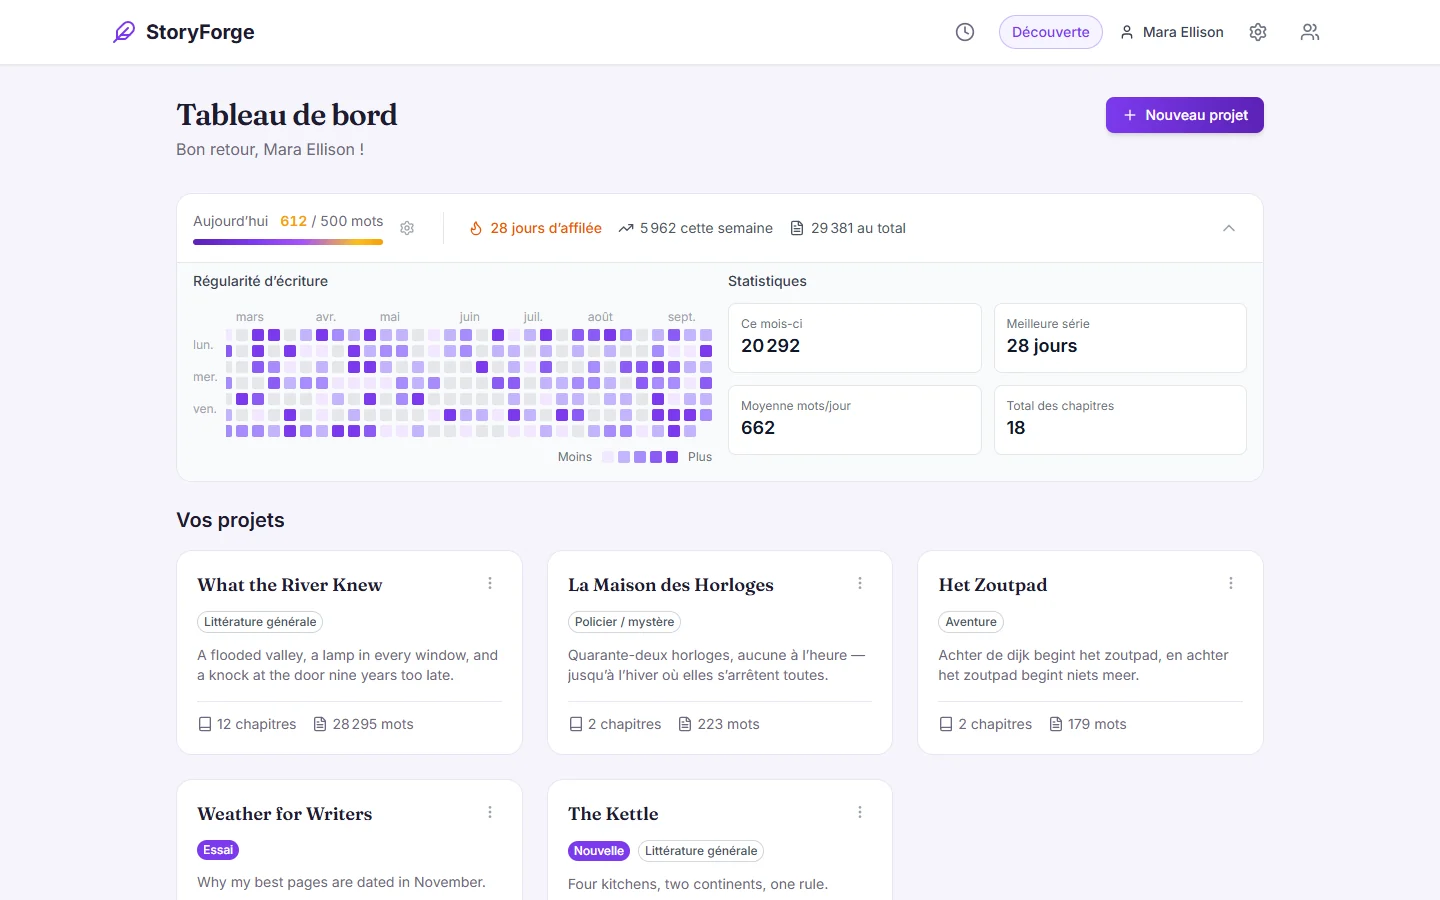1440x900 pixels.
Task: Click the 2 chapitres text in Het Zoutpad
Action: pos(995,724)
